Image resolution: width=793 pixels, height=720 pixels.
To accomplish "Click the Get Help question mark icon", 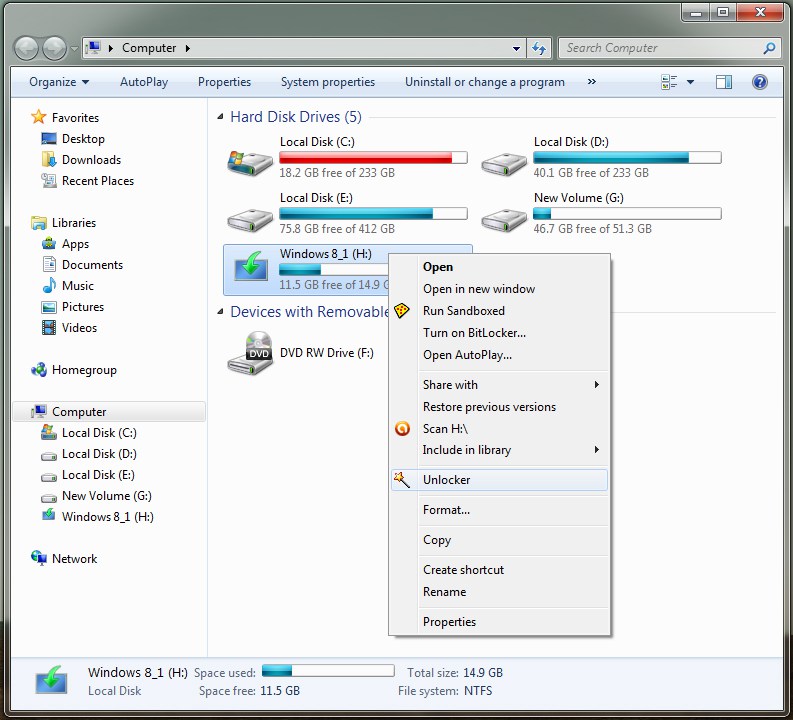I will (x=760, y=82).
